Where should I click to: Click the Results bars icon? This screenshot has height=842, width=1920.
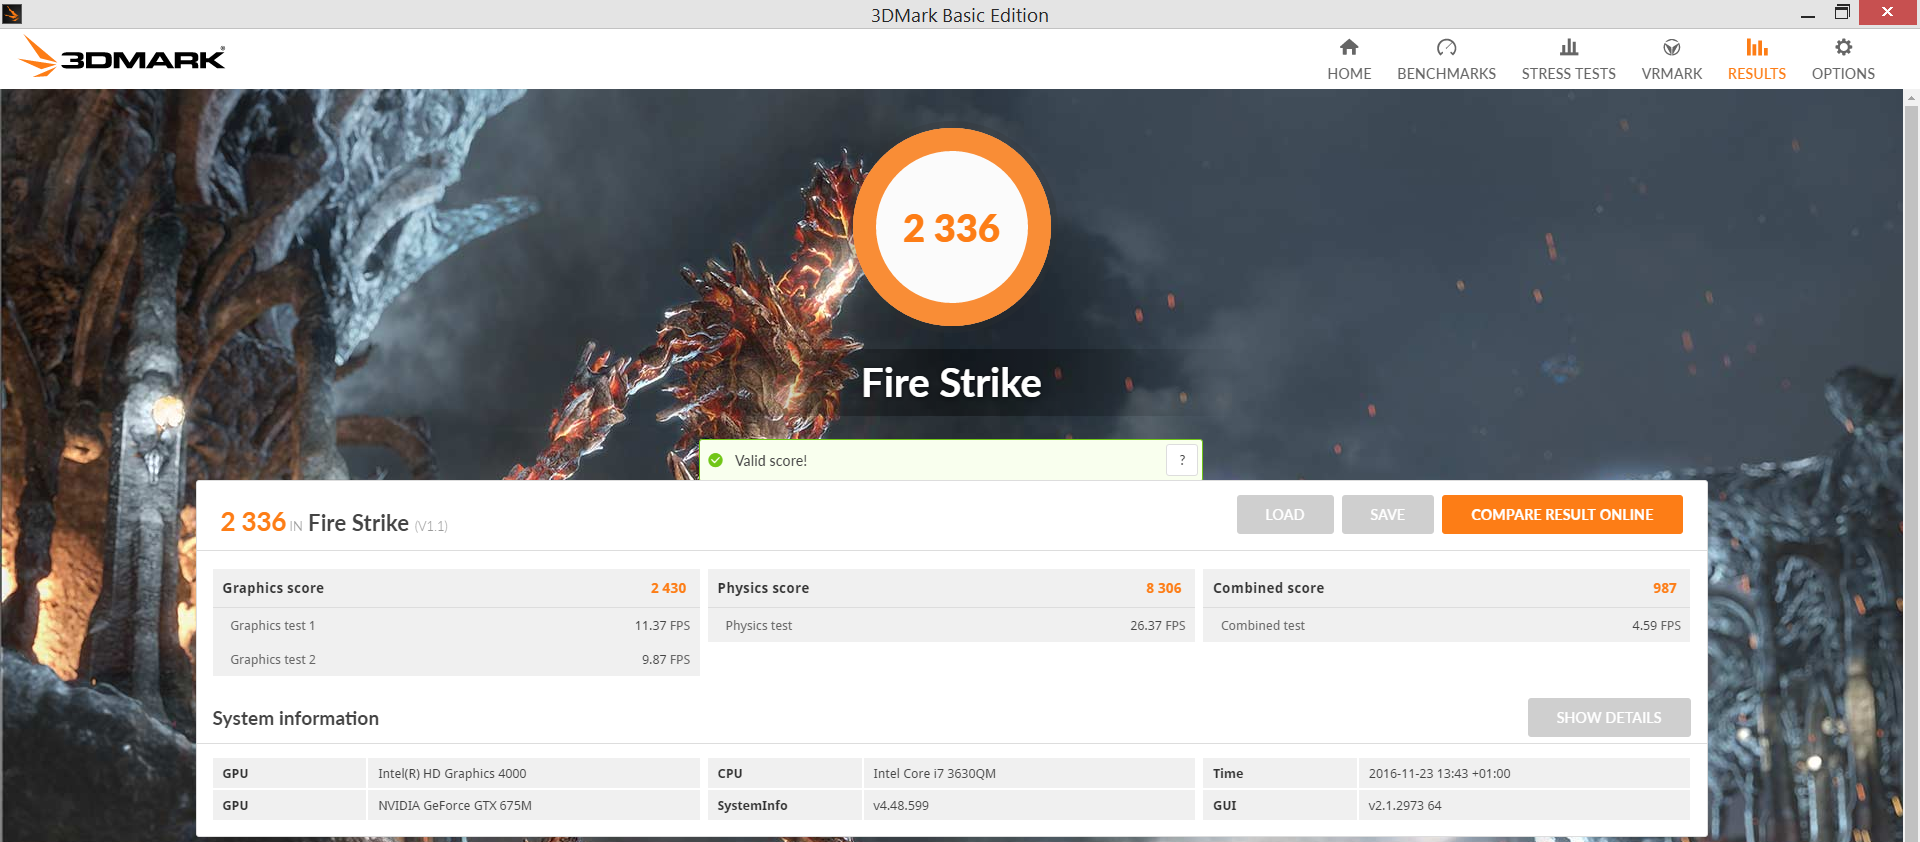pyautogui.click(x=1757, y=47)
